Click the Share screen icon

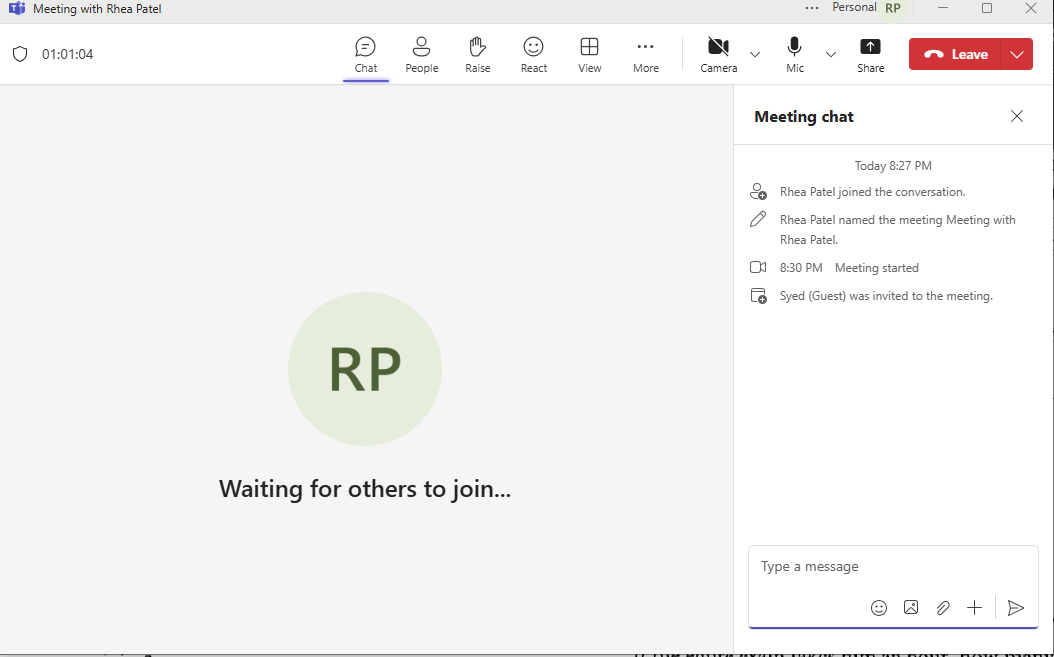[x=870, y=54]
